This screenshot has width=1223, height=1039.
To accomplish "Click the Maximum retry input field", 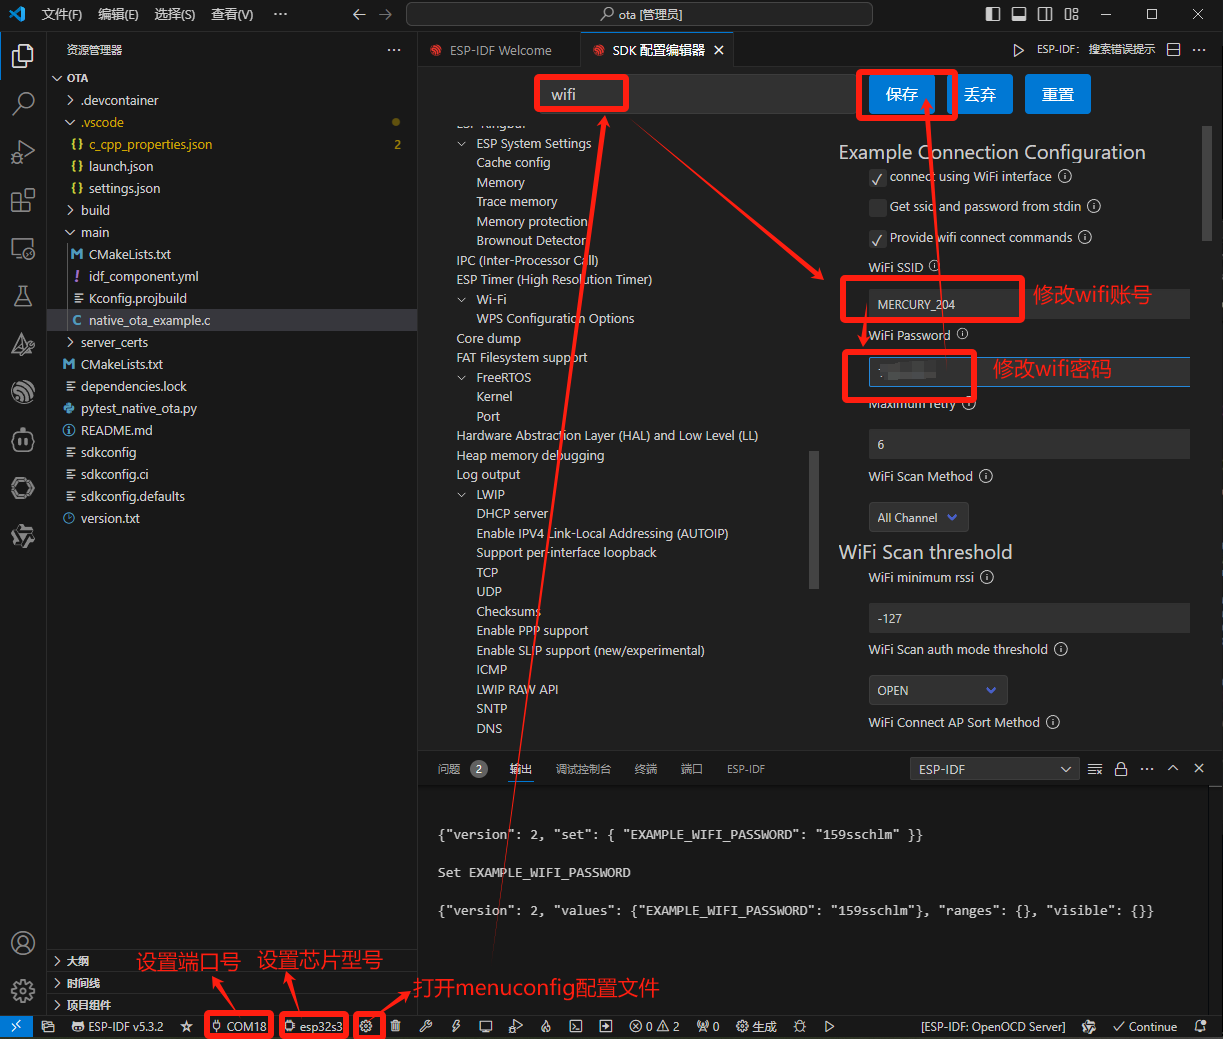I will tap(1029, 444).
